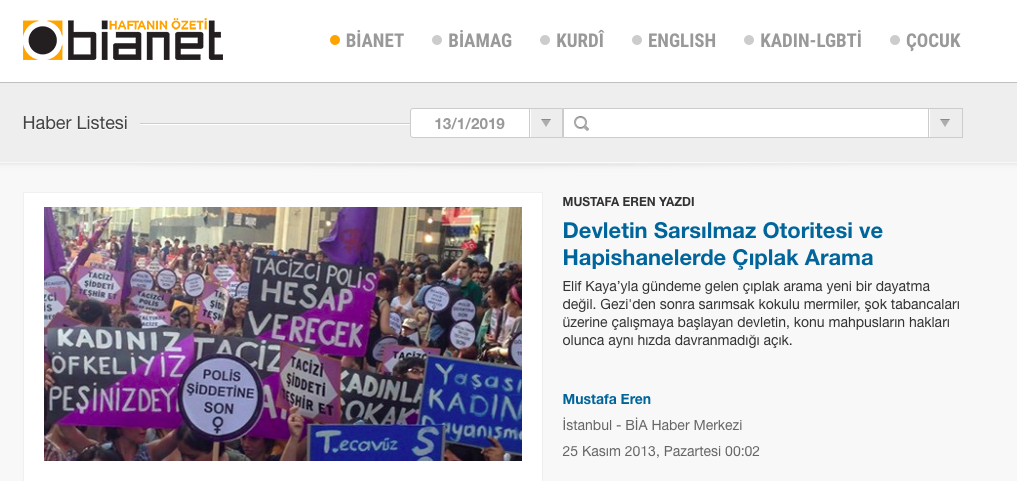Screen dimensions: 1017x481
Task: Expand the search options dropdown arrow
Action: (x=946, y=123)
